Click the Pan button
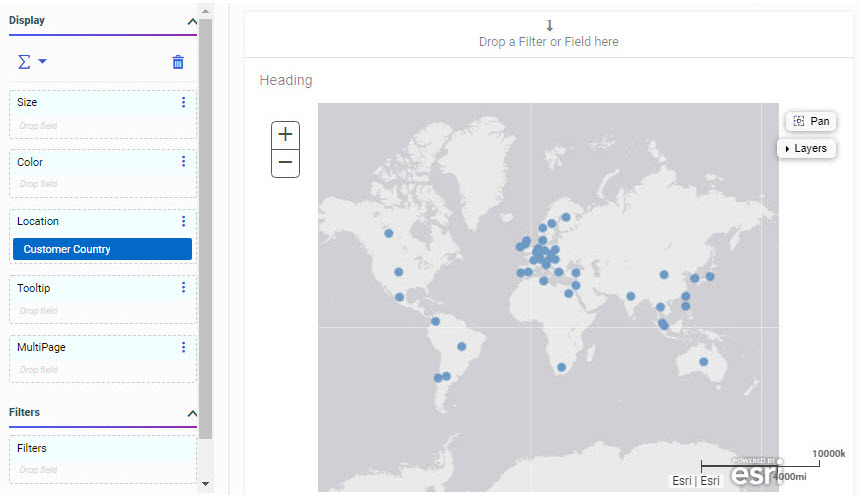Viewport: 860px width, 495px height. (x=811, y=121)
